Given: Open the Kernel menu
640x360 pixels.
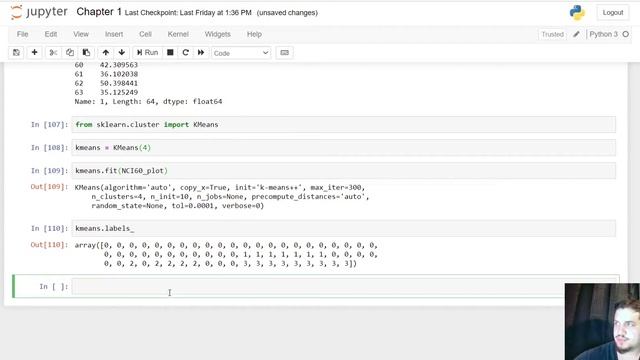Looking at the screenshot, I should 178,34.
